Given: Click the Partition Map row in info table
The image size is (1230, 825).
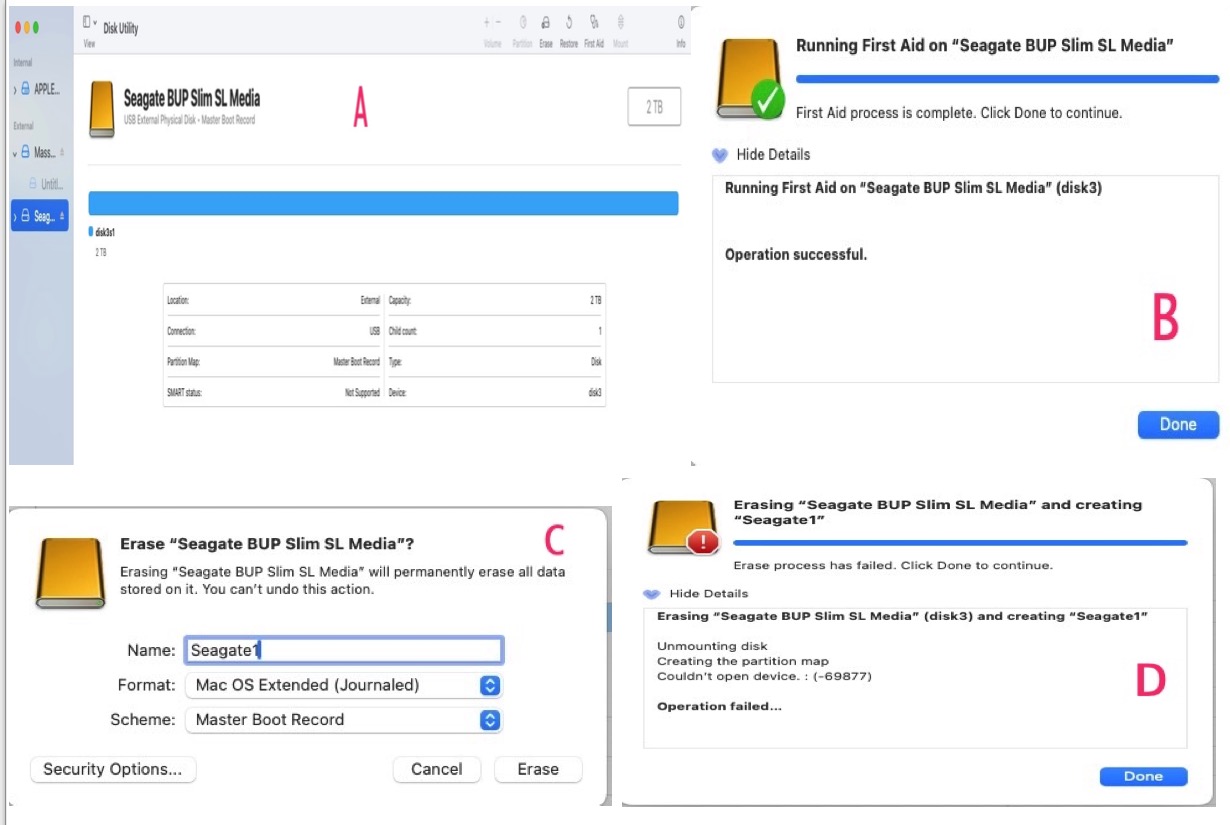Looking at the screenshot, I should [273, 362].
